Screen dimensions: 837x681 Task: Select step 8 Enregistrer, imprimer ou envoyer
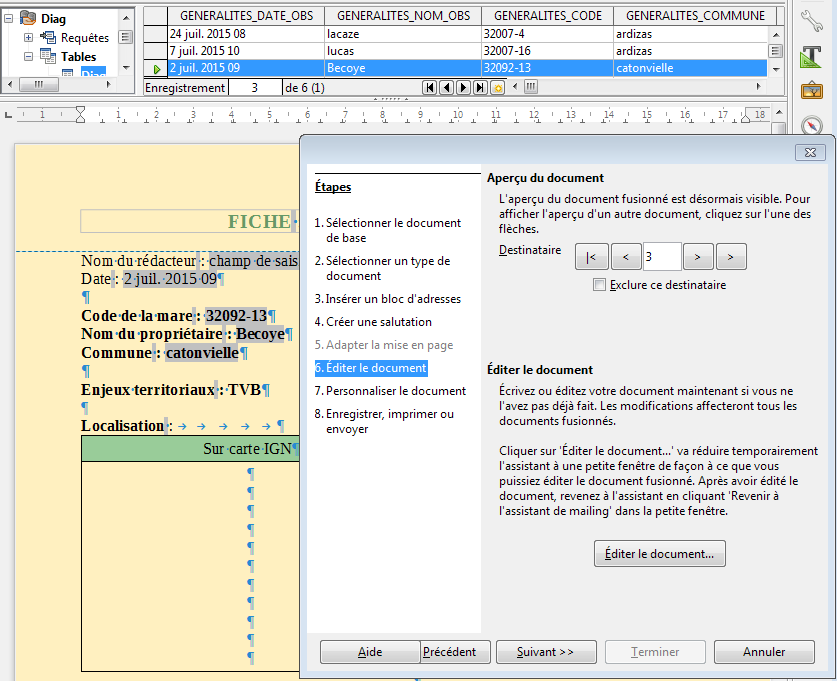[x=384, y=421]
